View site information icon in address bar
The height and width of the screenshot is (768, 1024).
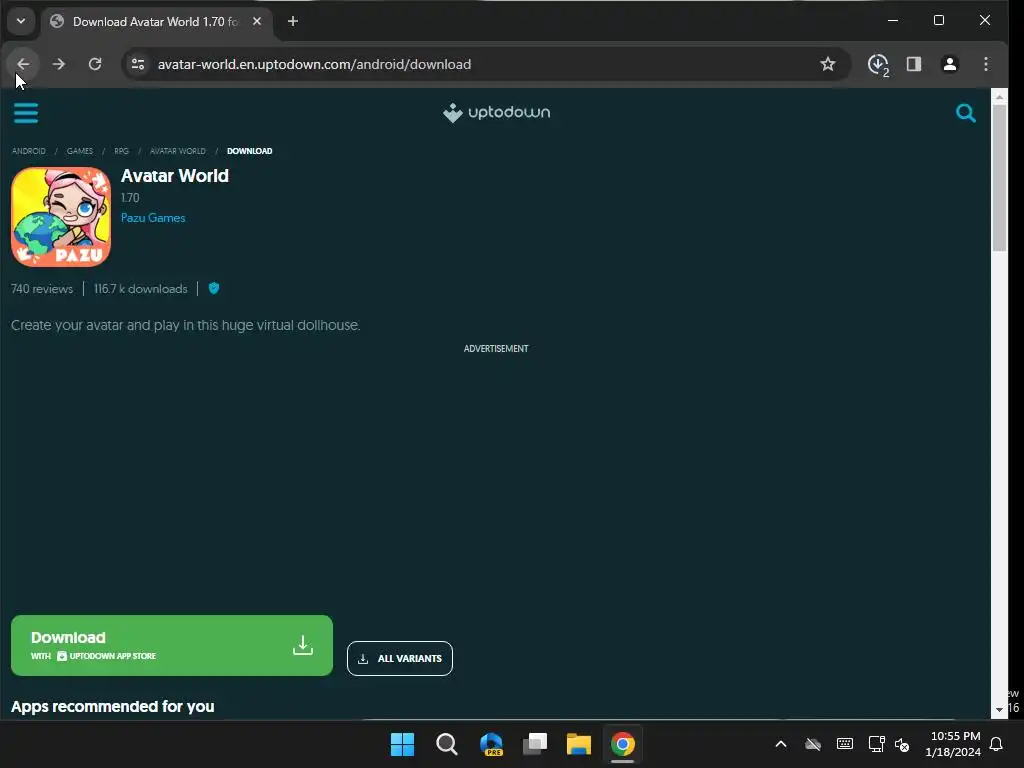click(x=138, y=64)
